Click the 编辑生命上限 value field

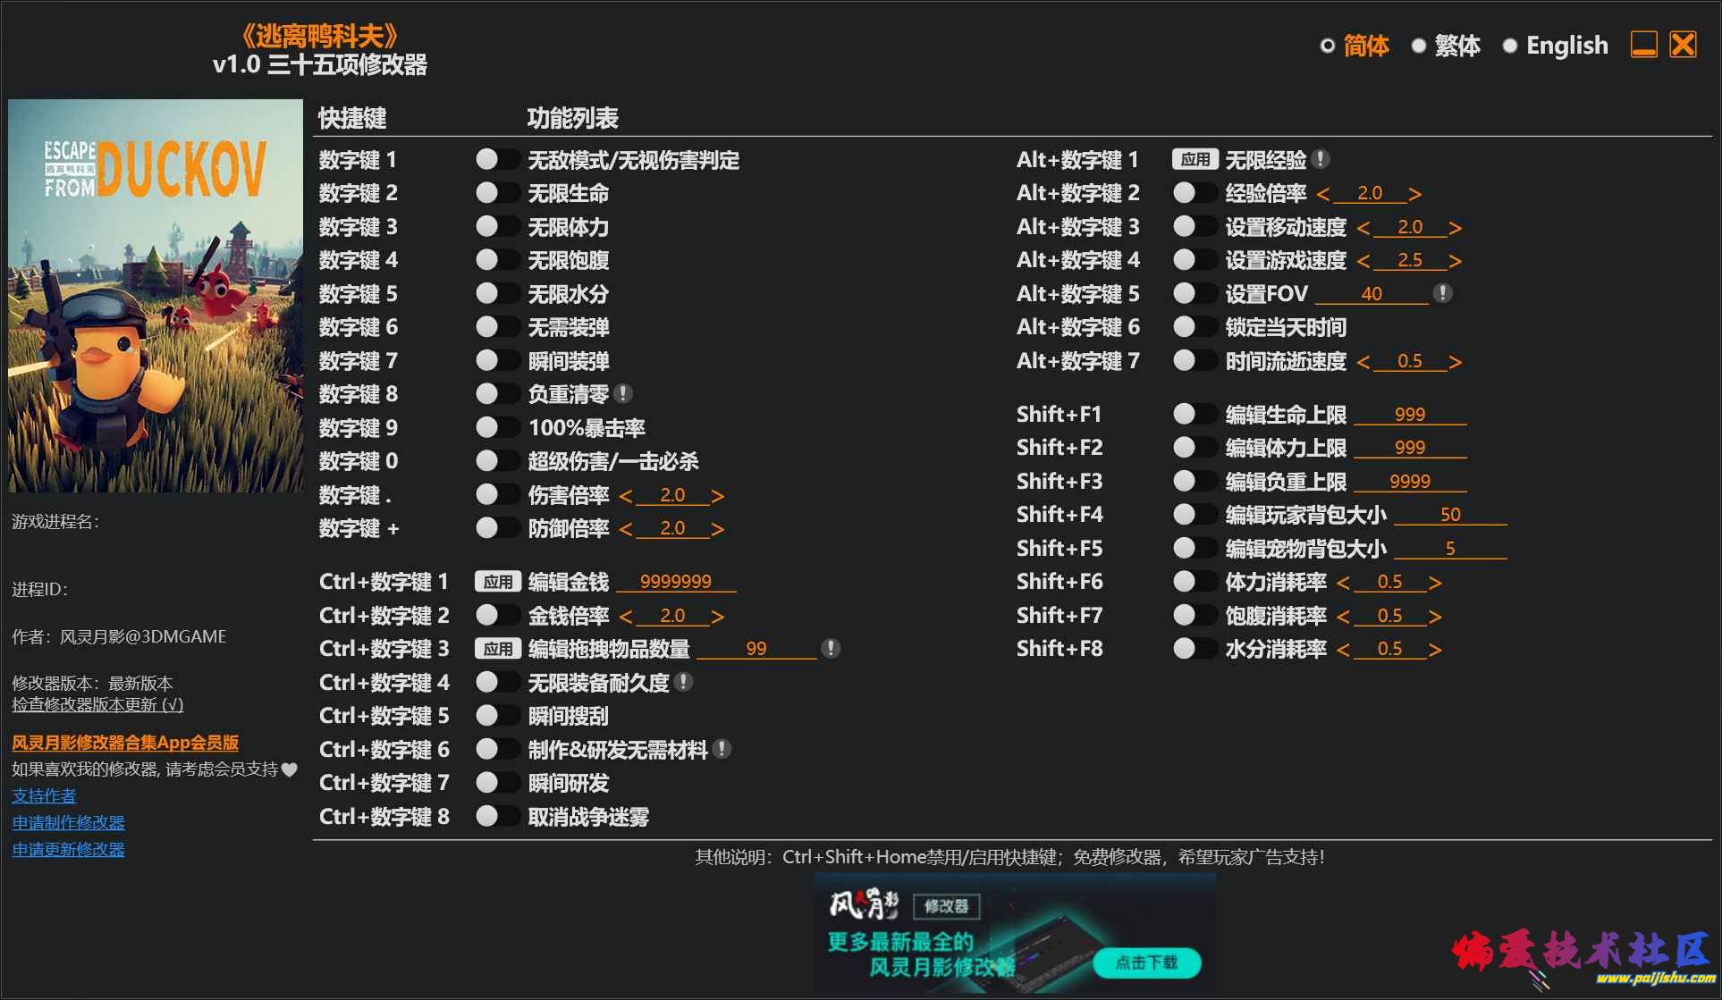[x=1409, y=414]
